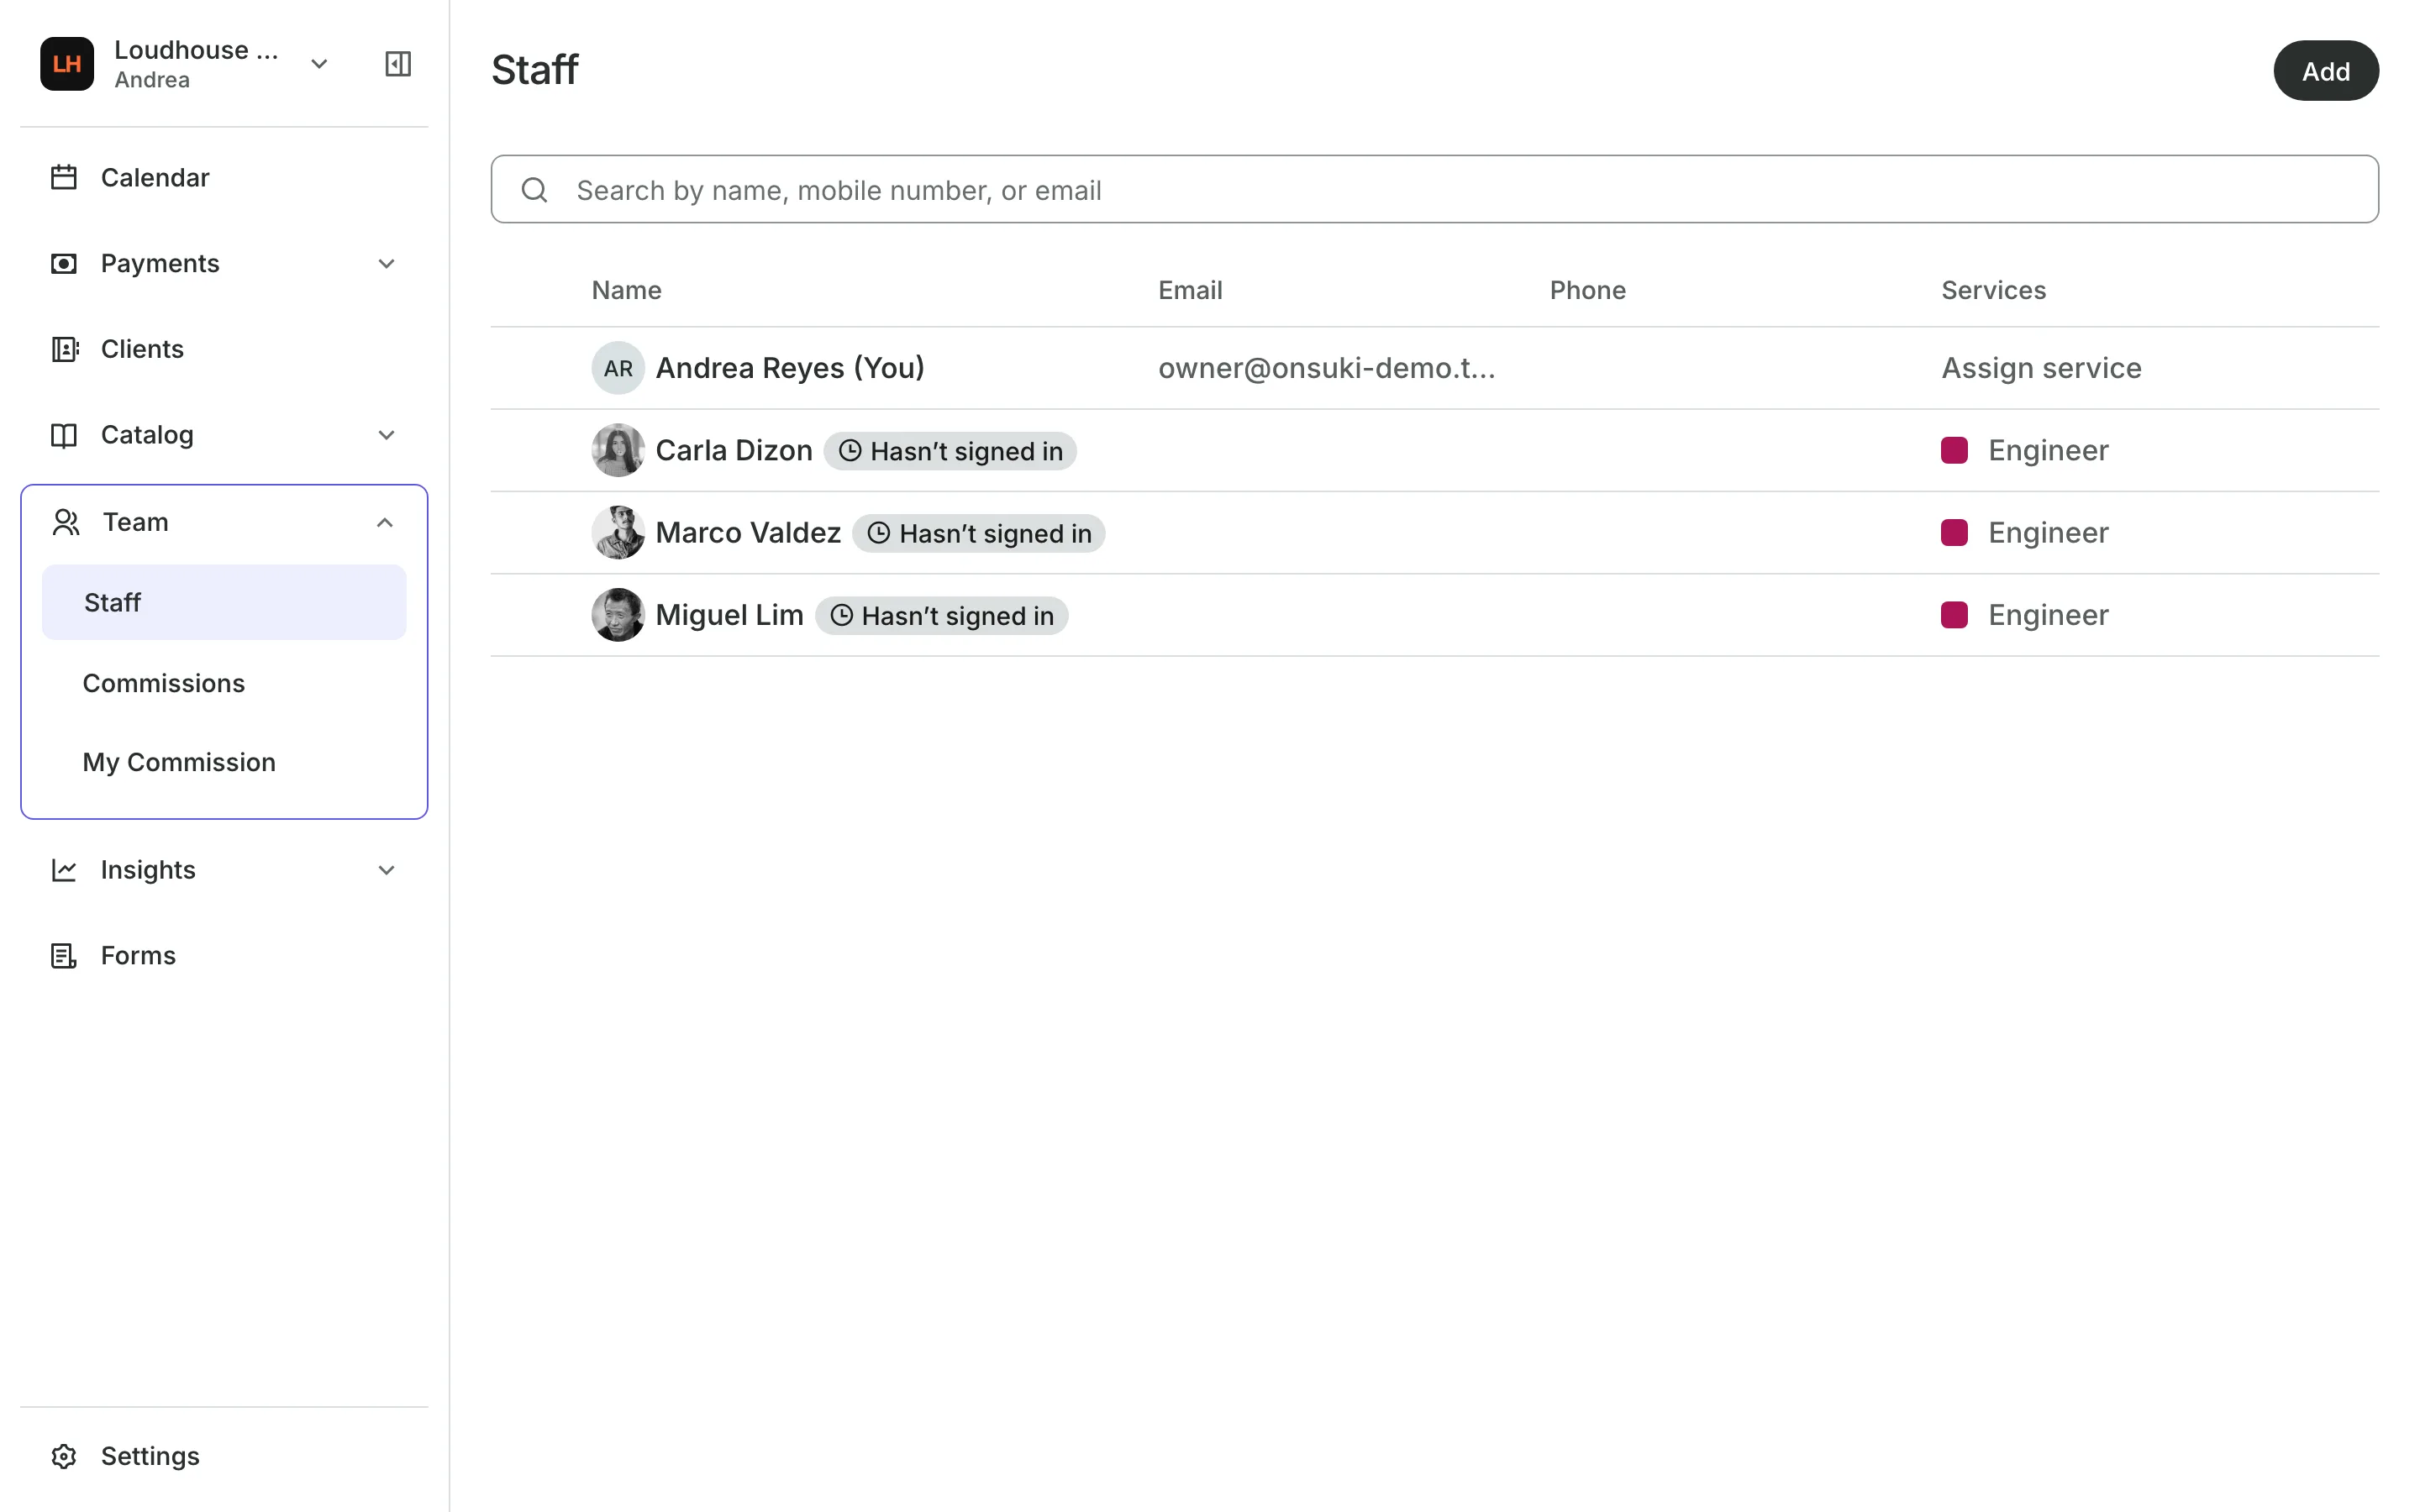
Task: Click Engineer color swatch for Miguel Lim
Action: pos(1954,615)
